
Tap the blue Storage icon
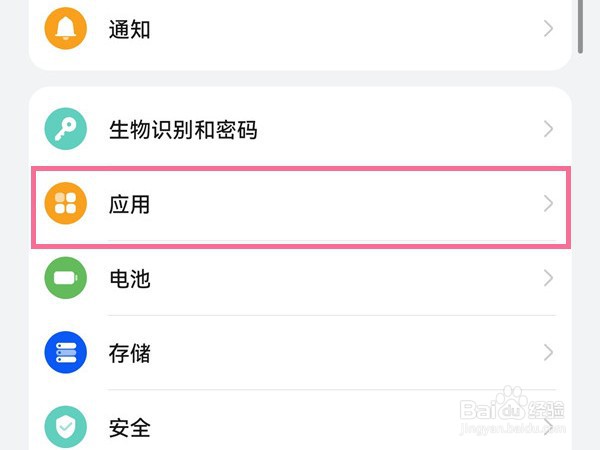click(x=66, y=352)
